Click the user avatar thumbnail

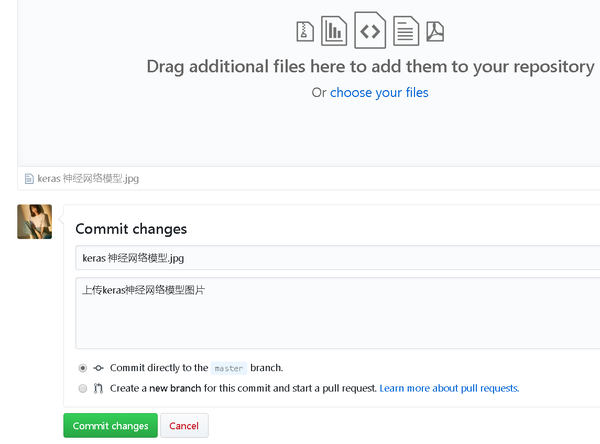pos(35,222)
